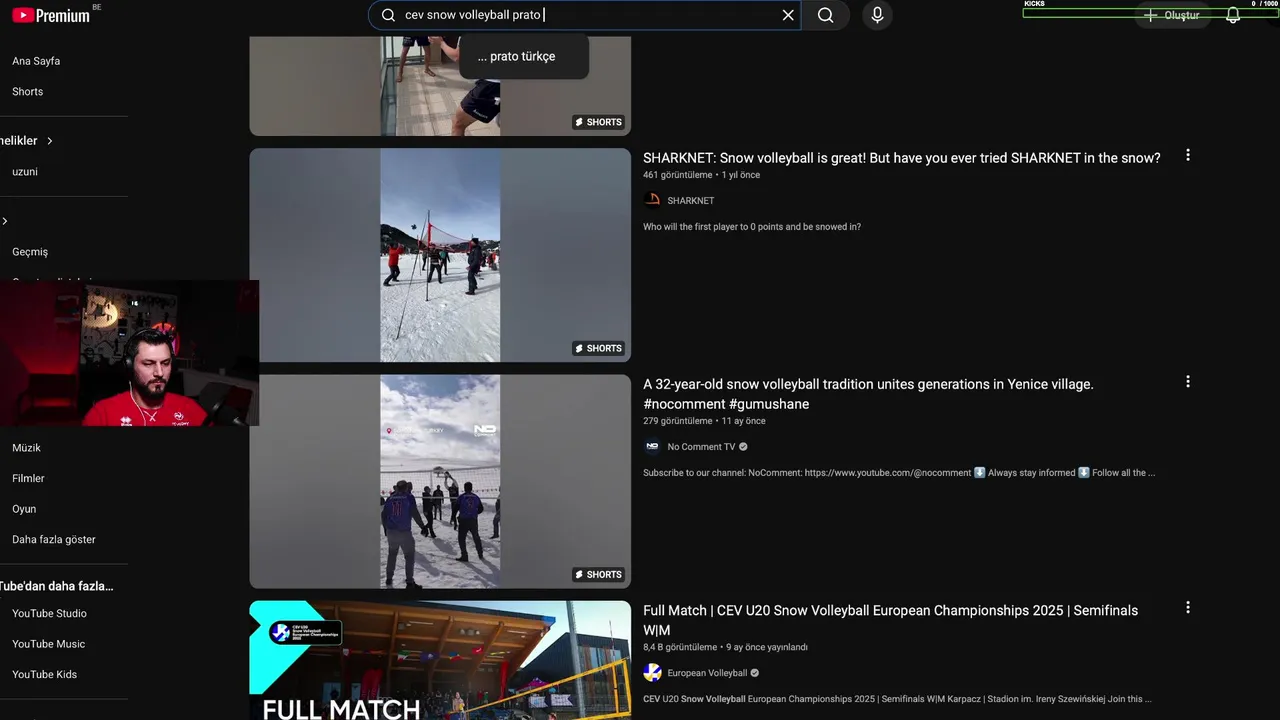Open No Comment TV channel name
The height and width of the screenshot is (720, 1280).
pyautogui.click(x=701, y=447)
